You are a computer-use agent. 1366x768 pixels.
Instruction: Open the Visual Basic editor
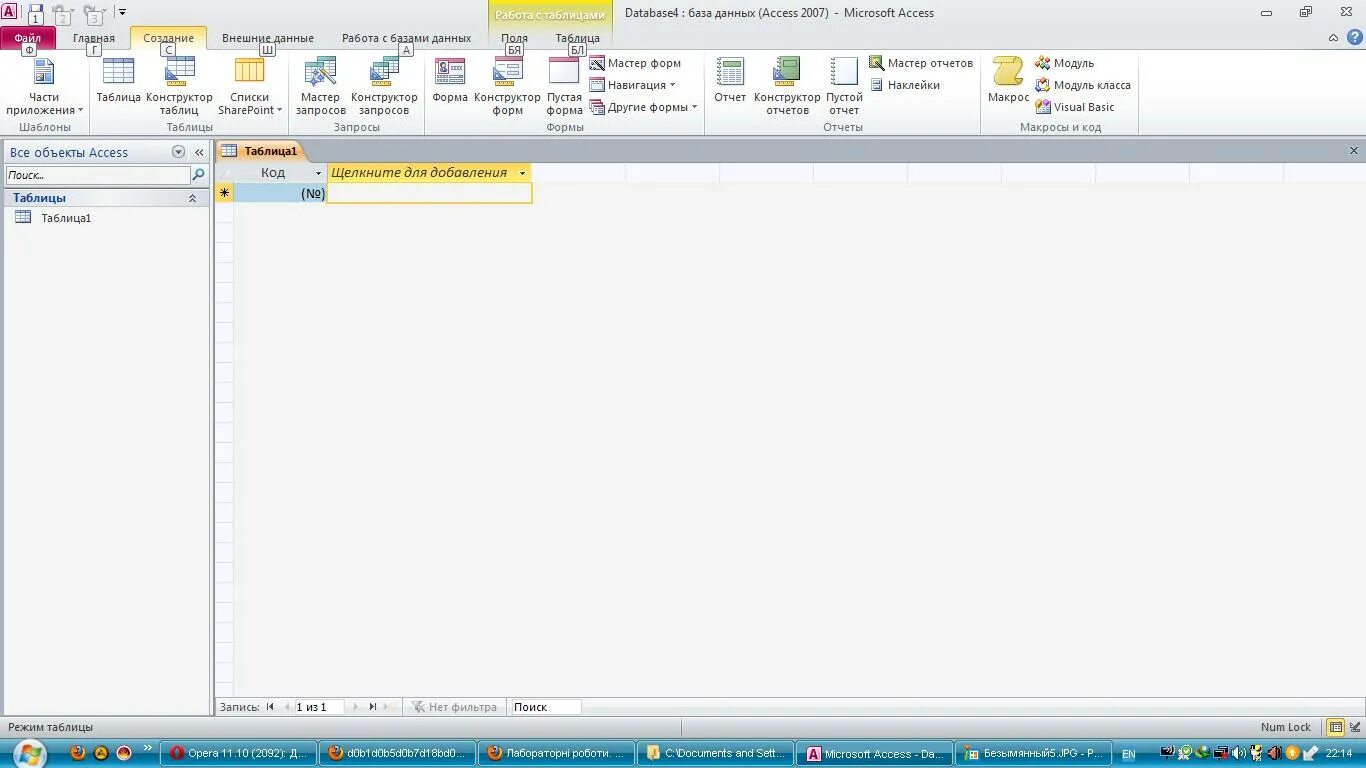tap(1075, 107)
